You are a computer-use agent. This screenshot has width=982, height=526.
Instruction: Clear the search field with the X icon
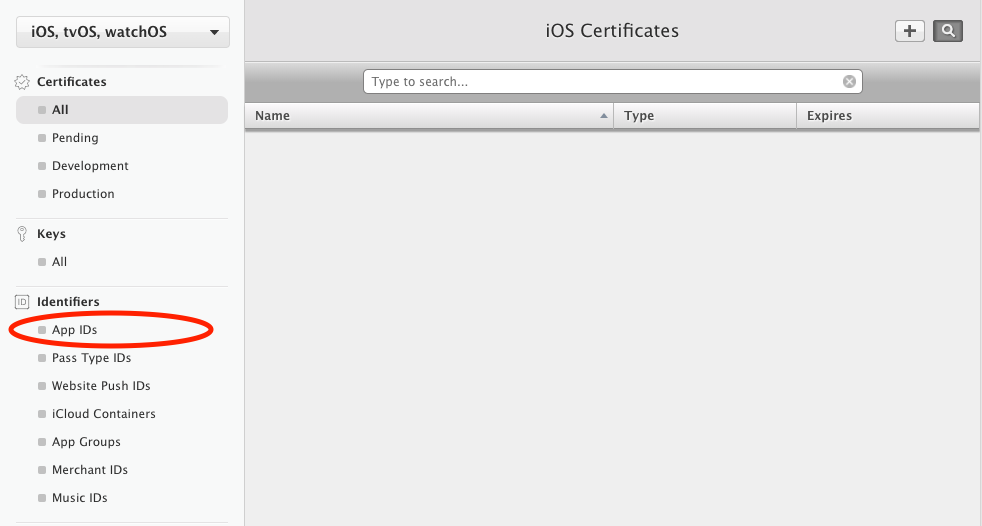(849, 81)
